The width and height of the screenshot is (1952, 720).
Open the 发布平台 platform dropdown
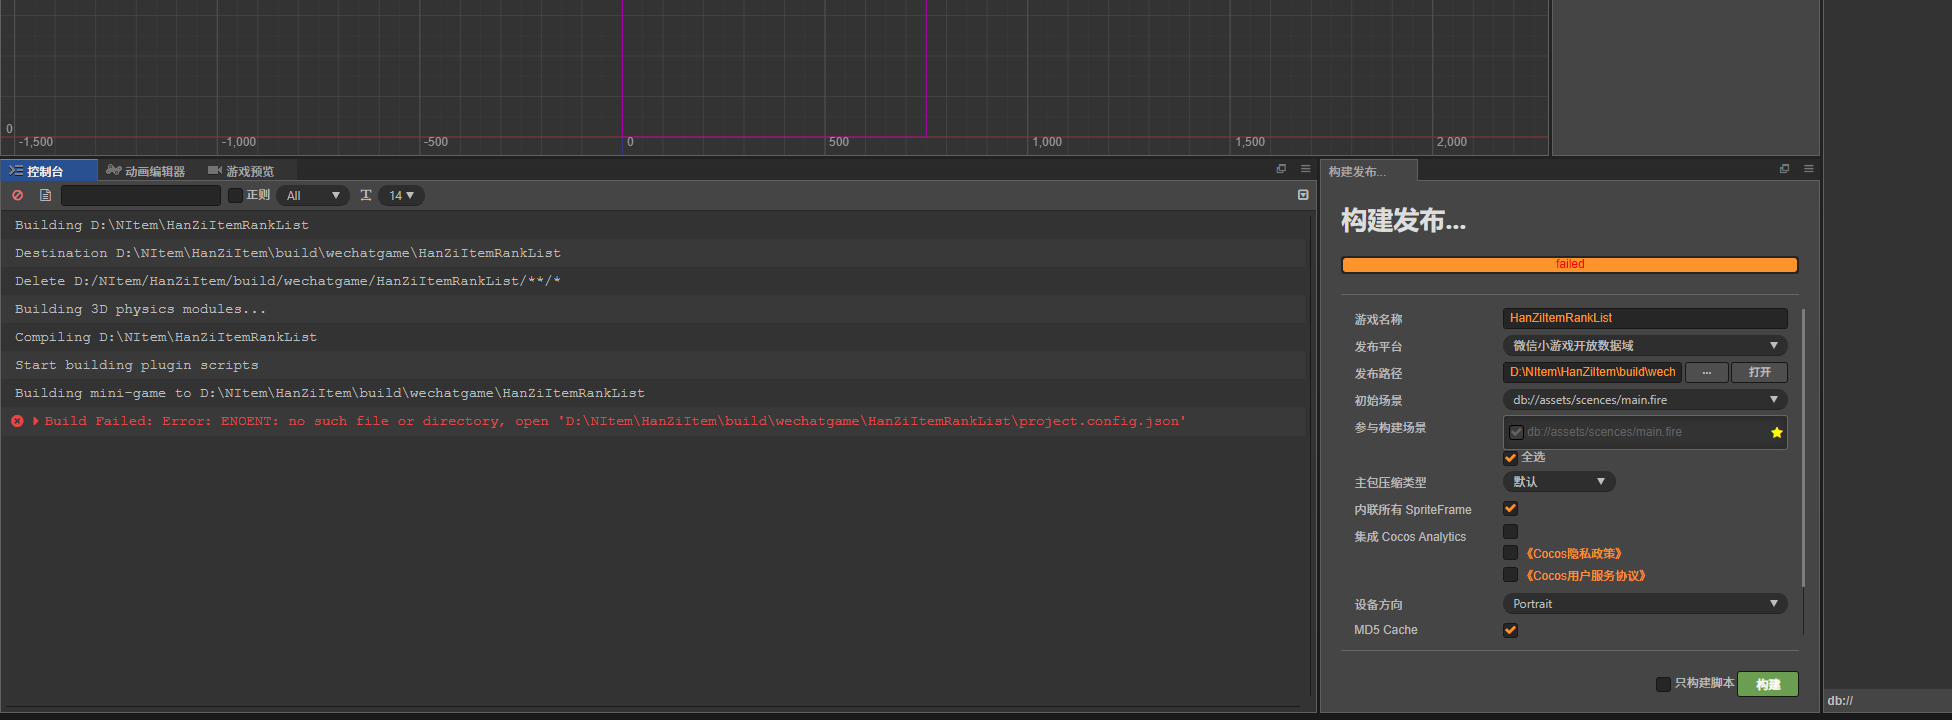(1644, 346)
